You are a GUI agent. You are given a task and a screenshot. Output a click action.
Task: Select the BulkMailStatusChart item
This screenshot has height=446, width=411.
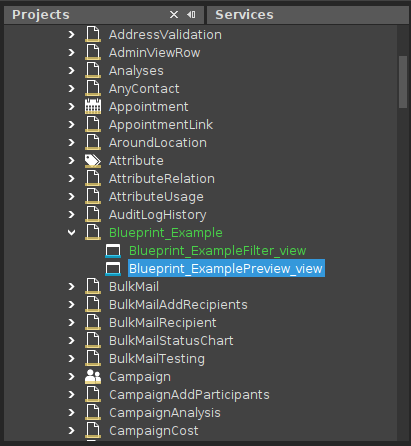(x=171, y=341)
